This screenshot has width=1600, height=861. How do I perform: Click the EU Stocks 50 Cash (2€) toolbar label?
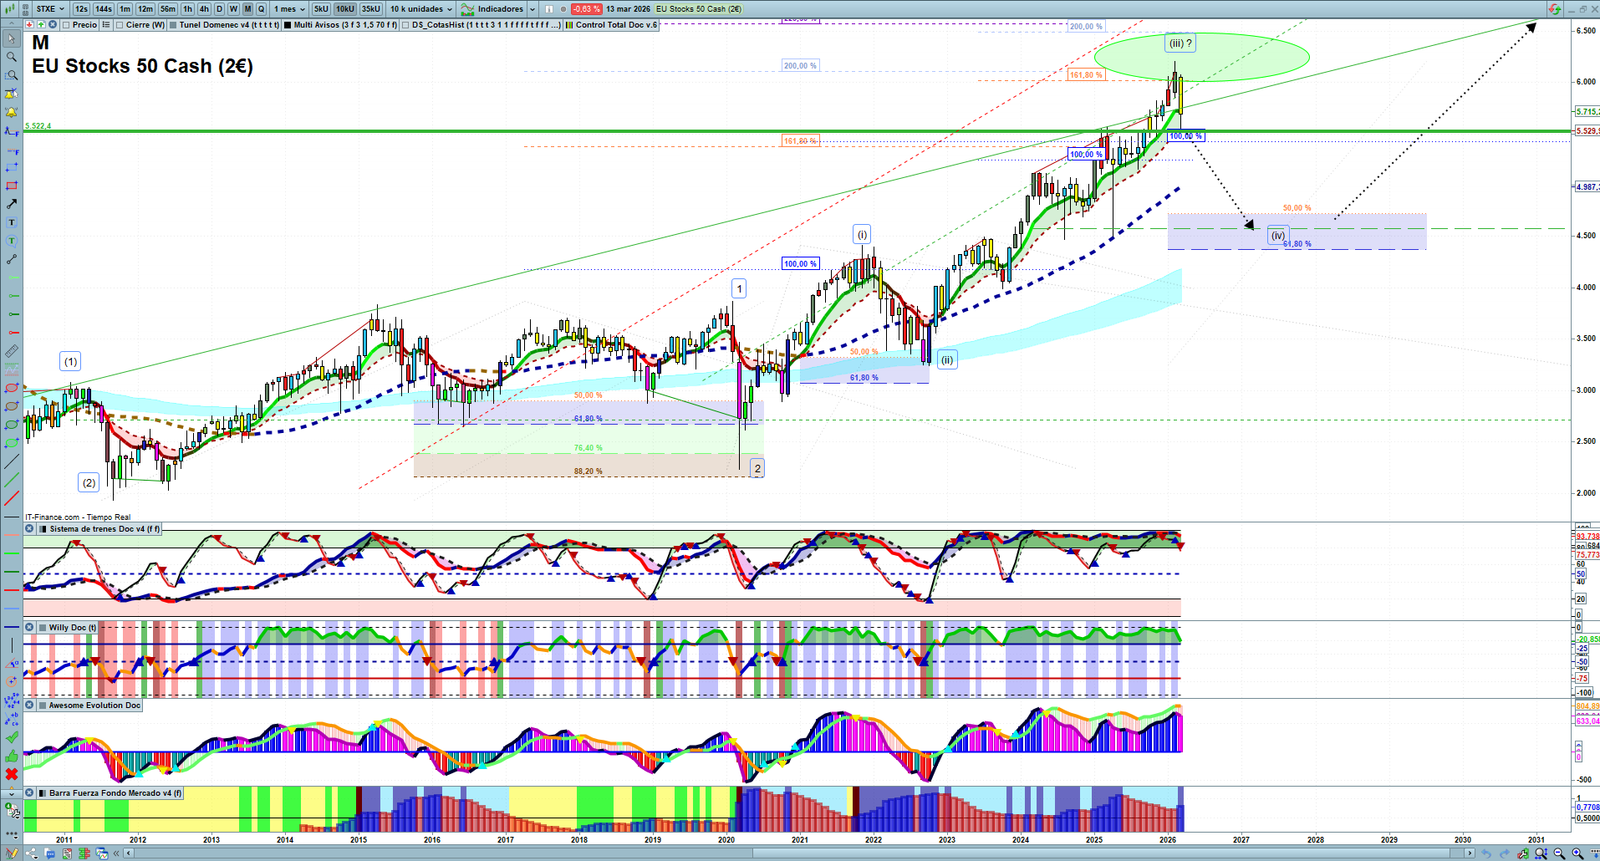click(699, 9)
